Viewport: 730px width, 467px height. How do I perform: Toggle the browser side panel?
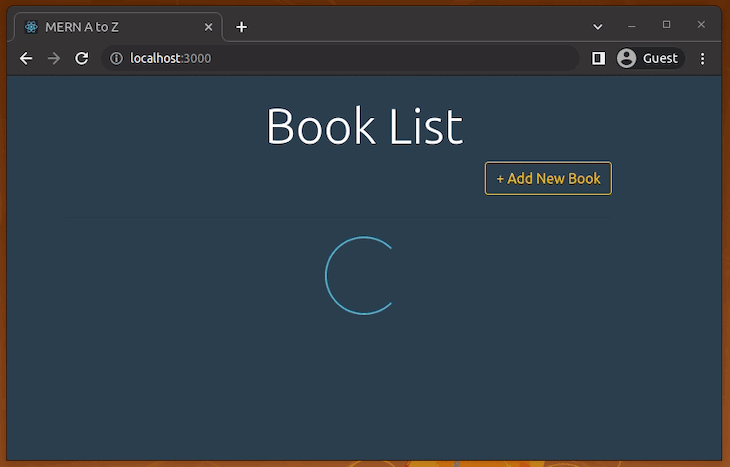(x=598, y=59)
